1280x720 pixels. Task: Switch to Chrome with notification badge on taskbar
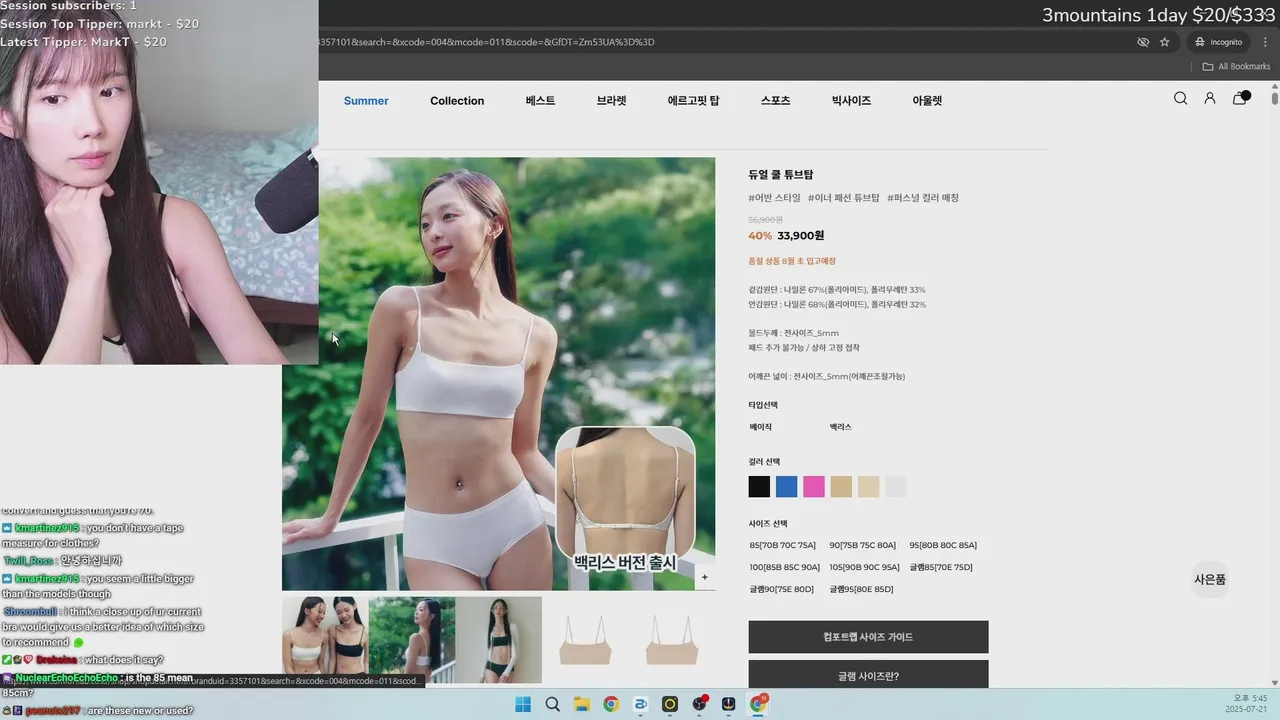pos(758,704)
